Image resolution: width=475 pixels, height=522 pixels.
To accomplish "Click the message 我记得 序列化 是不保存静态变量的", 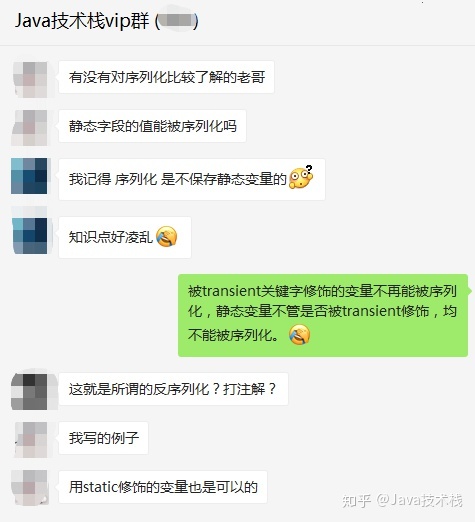I will (x=192, y=179).
